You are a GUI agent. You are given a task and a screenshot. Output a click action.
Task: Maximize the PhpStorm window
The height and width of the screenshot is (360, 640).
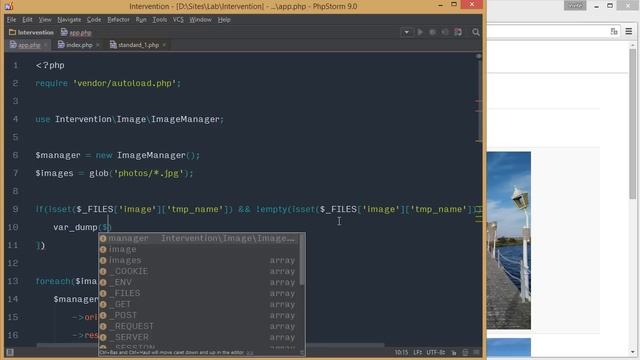[454, 4]
